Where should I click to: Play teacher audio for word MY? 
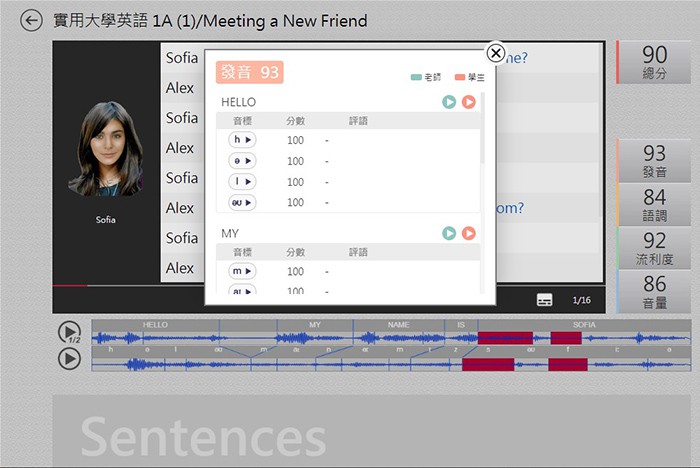[x=449, y=233]
